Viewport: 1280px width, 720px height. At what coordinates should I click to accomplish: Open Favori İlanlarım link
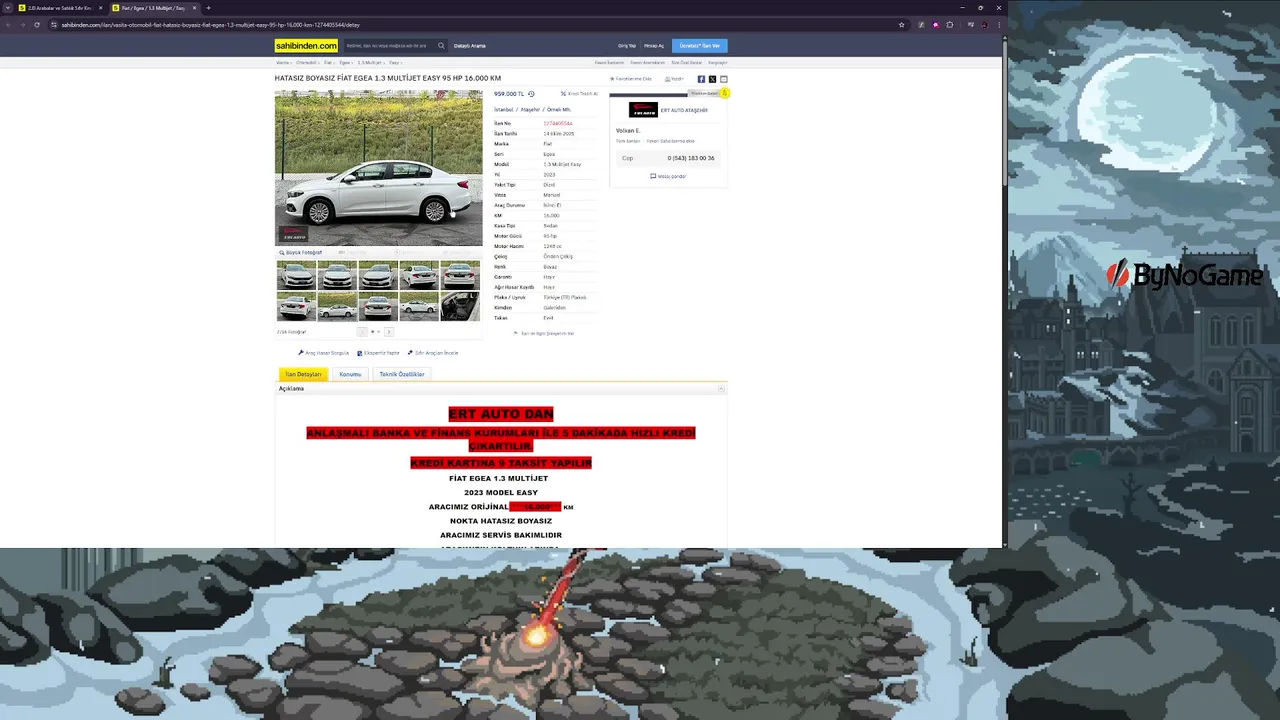click(x=609, y=62)
